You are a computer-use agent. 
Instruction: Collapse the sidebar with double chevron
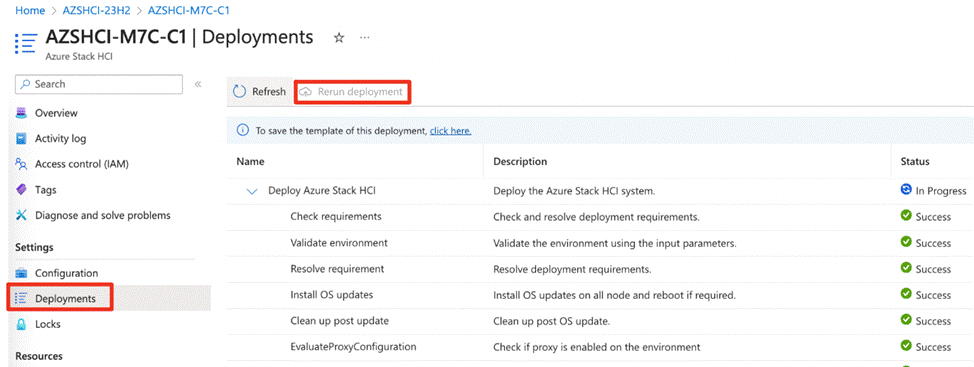[x=198, y=84]
